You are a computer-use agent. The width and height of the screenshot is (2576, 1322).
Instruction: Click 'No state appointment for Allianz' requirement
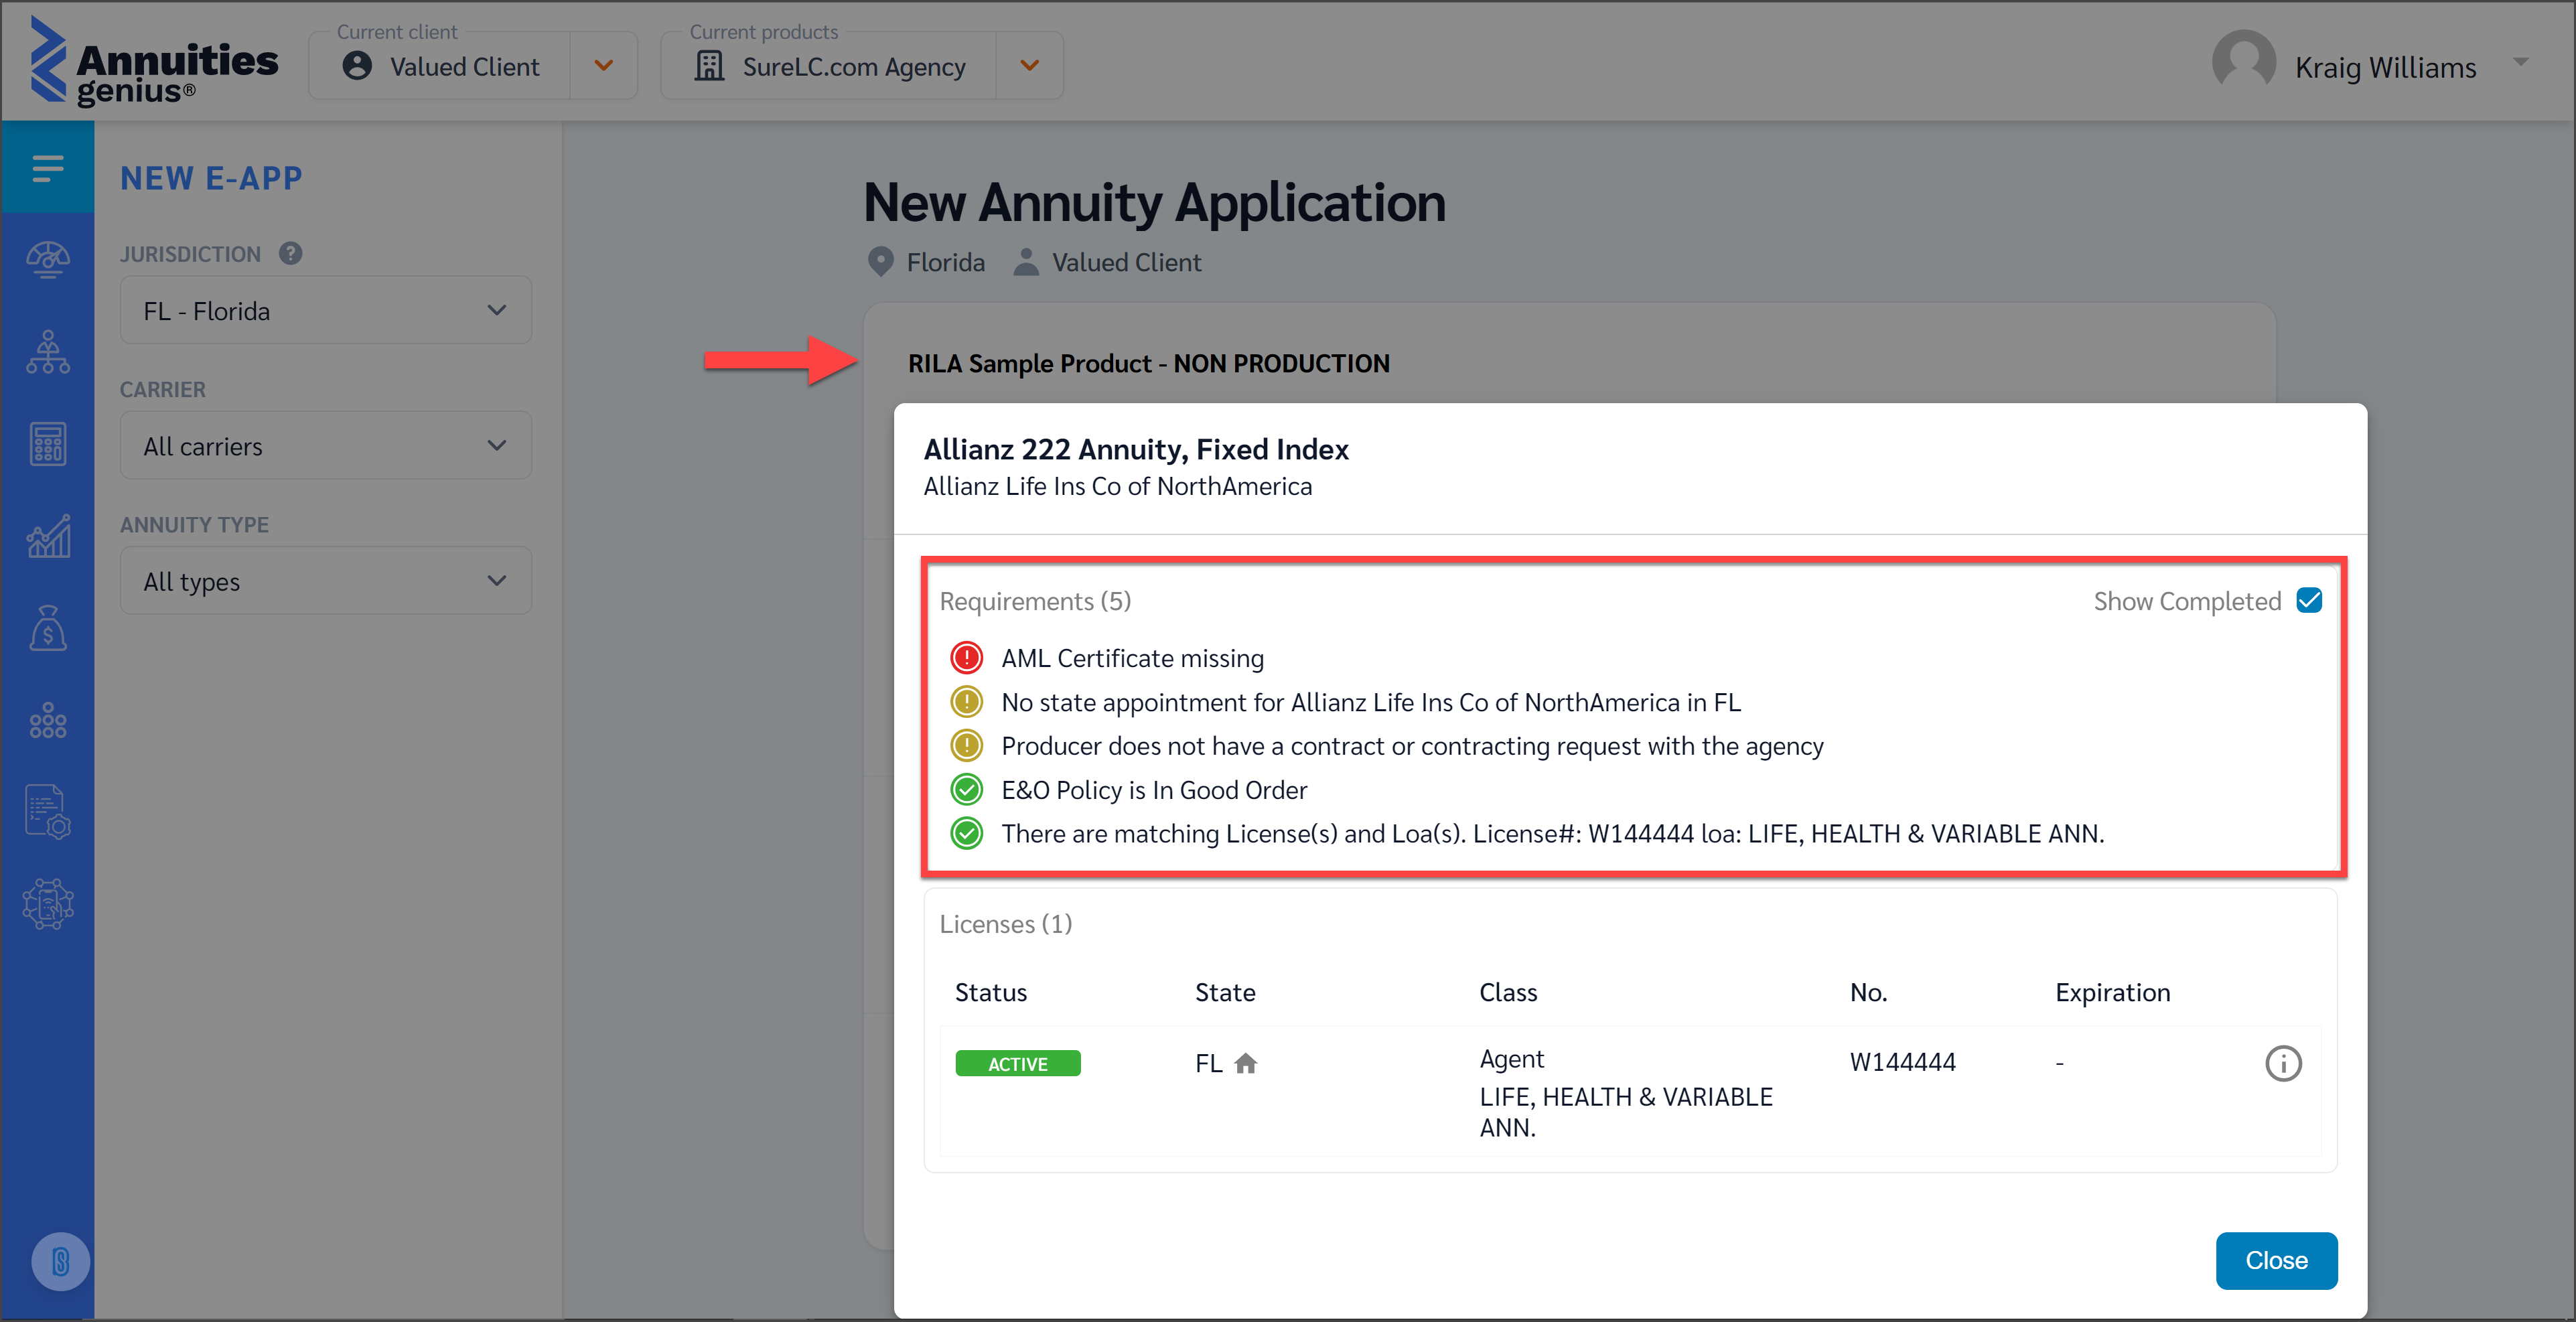pyautogui.click(x=1371, y=702)
